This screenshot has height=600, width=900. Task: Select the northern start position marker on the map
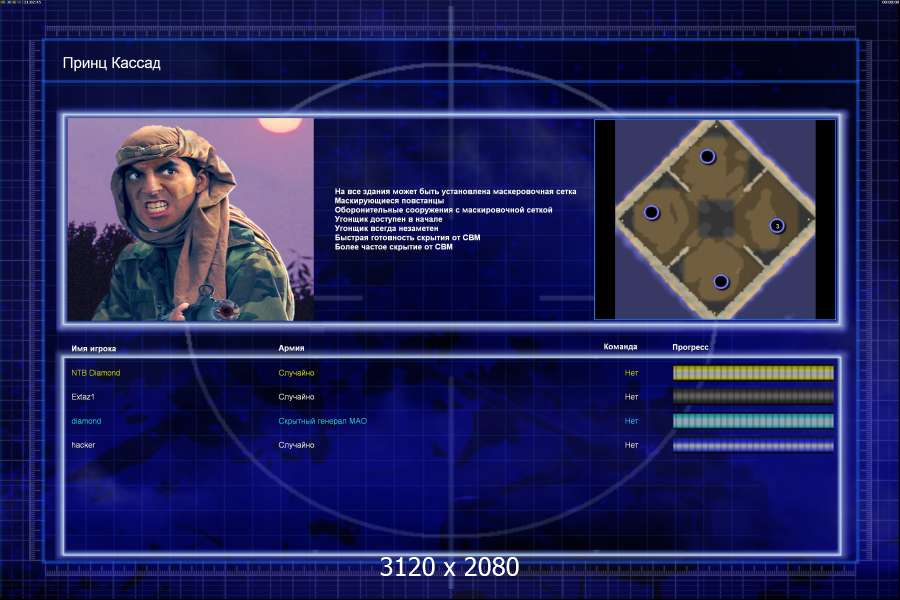coord(707,156)
